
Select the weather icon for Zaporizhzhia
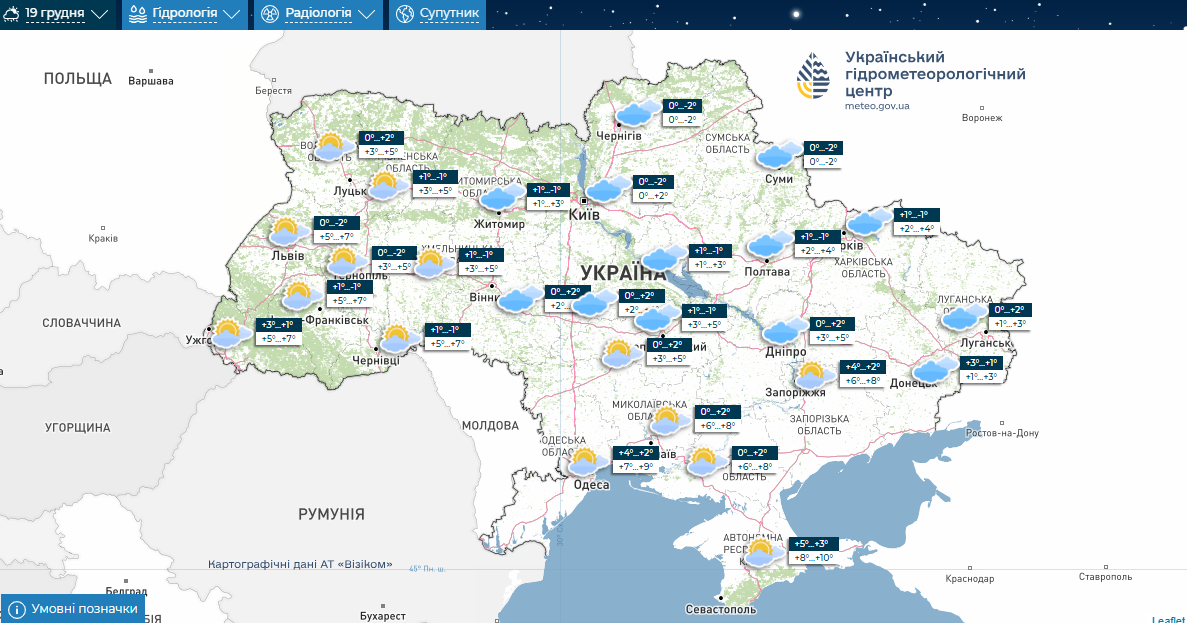811,376
